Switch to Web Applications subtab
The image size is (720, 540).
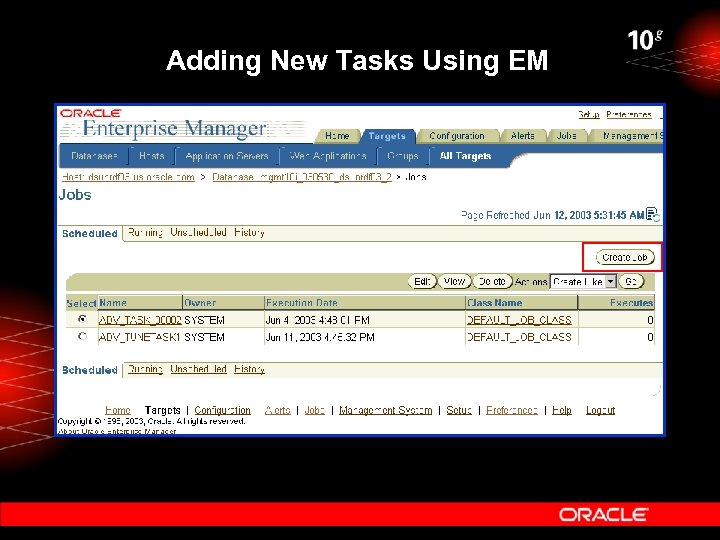click(328, 156)
